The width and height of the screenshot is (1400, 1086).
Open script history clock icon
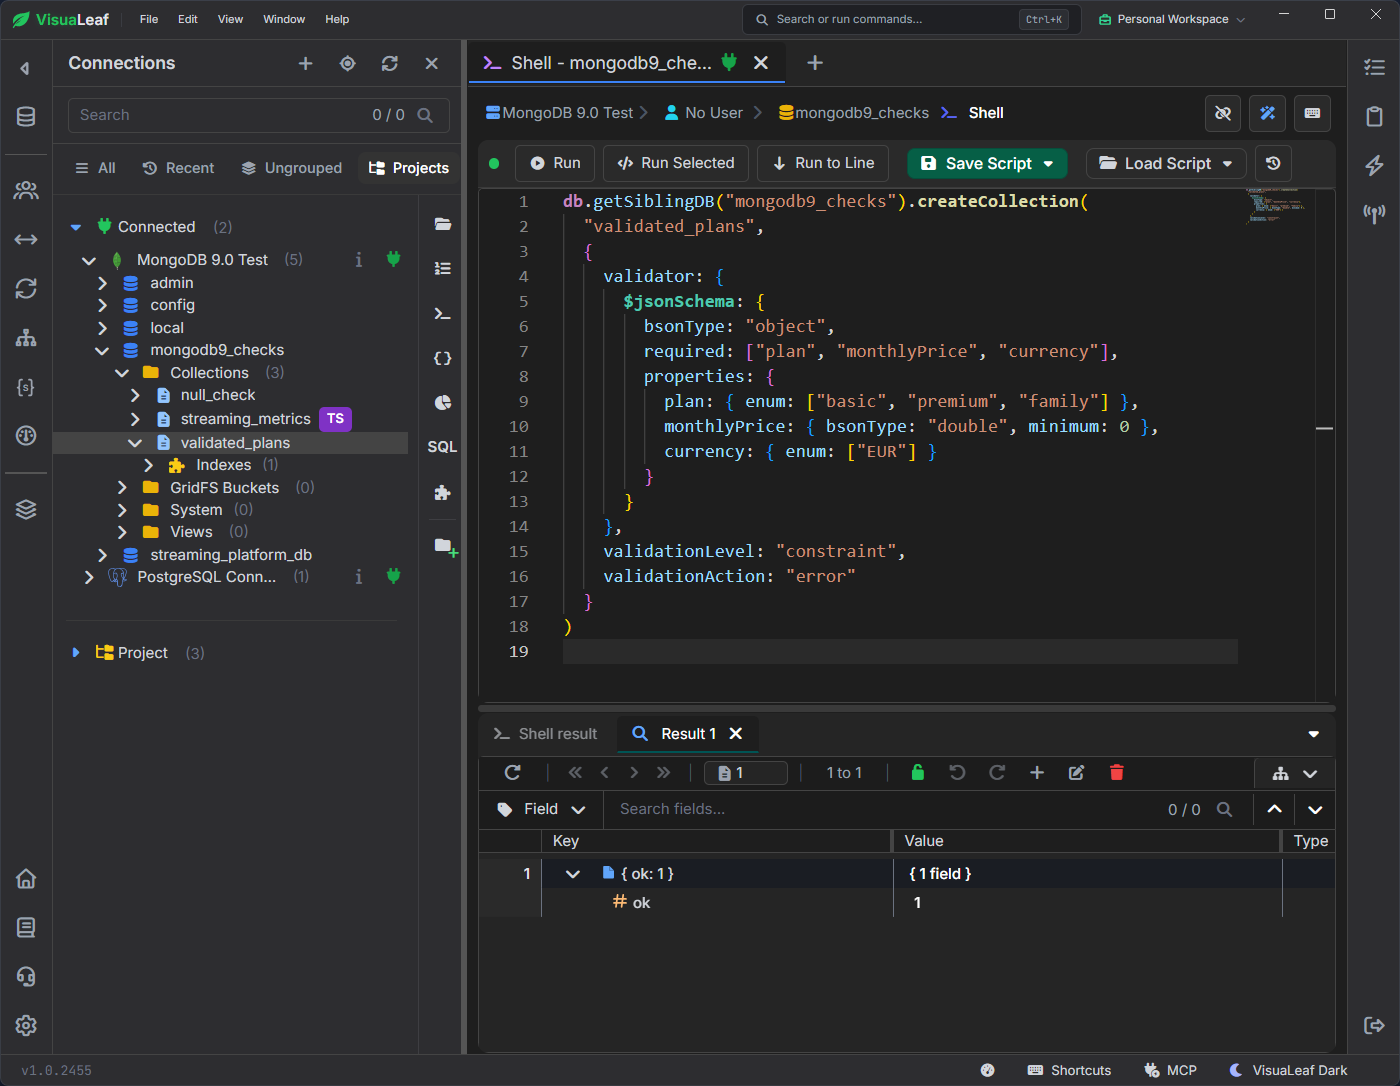point(1273,163)
